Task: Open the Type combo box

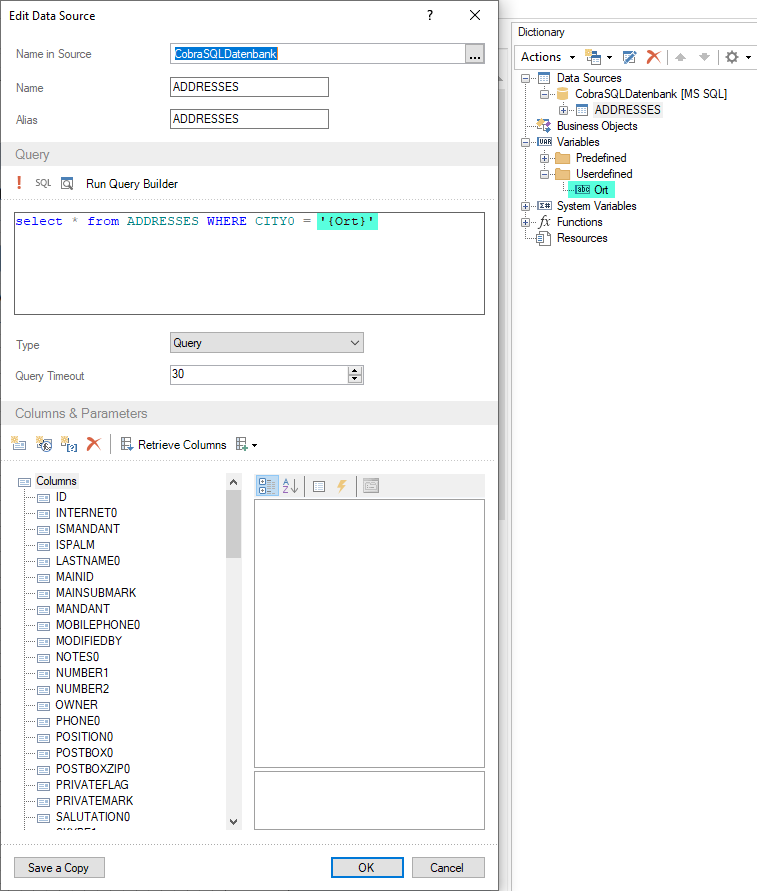Action: (x=267, y=343)
